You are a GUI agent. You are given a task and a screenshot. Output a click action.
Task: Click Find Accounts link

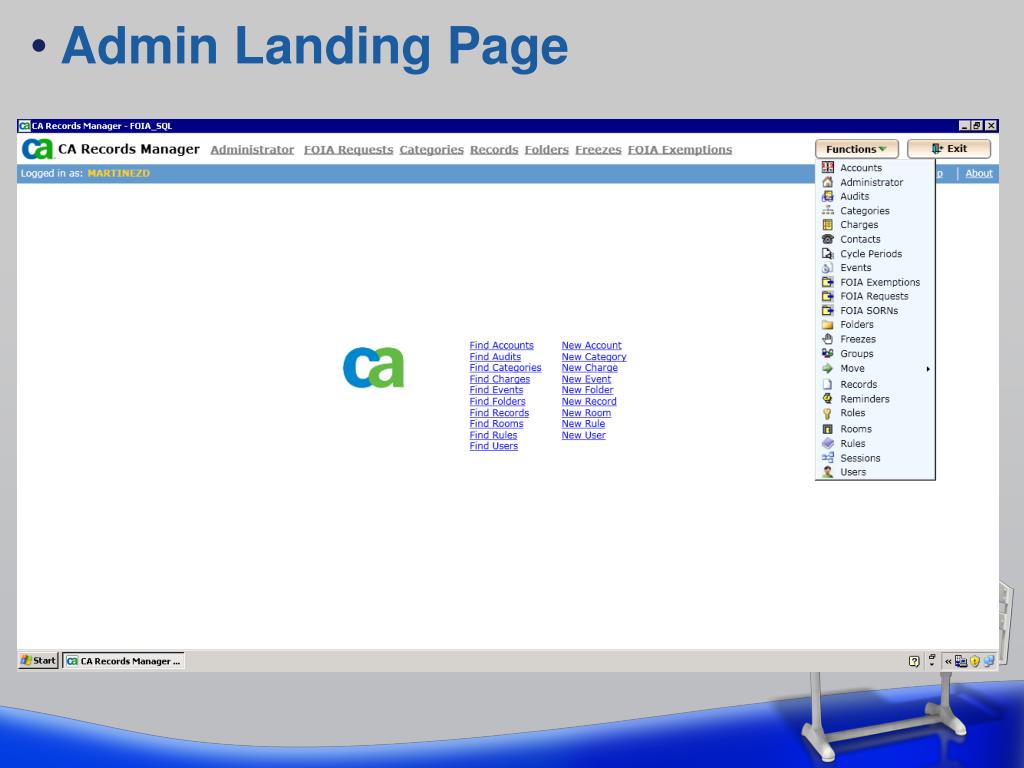502,345
